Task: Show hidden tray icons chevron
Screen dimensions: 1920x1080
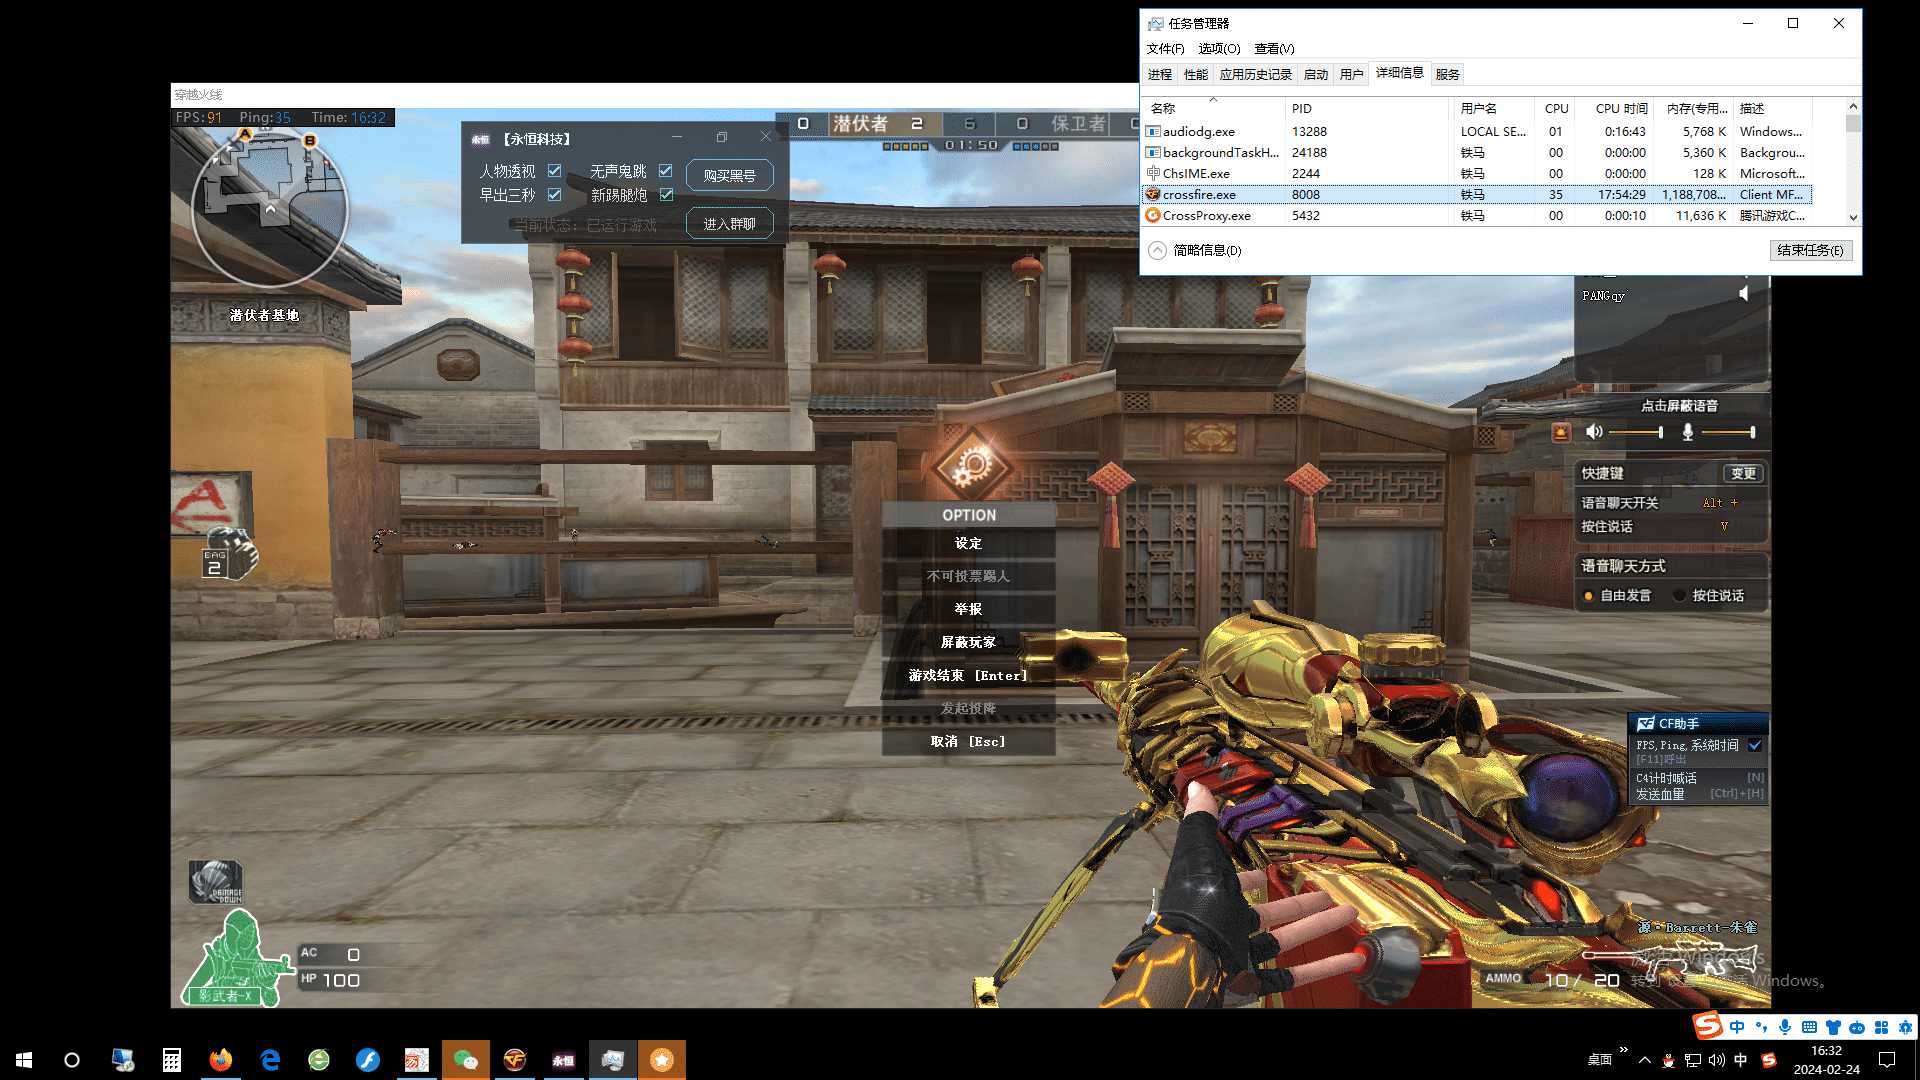Action: (1644, 1060)
